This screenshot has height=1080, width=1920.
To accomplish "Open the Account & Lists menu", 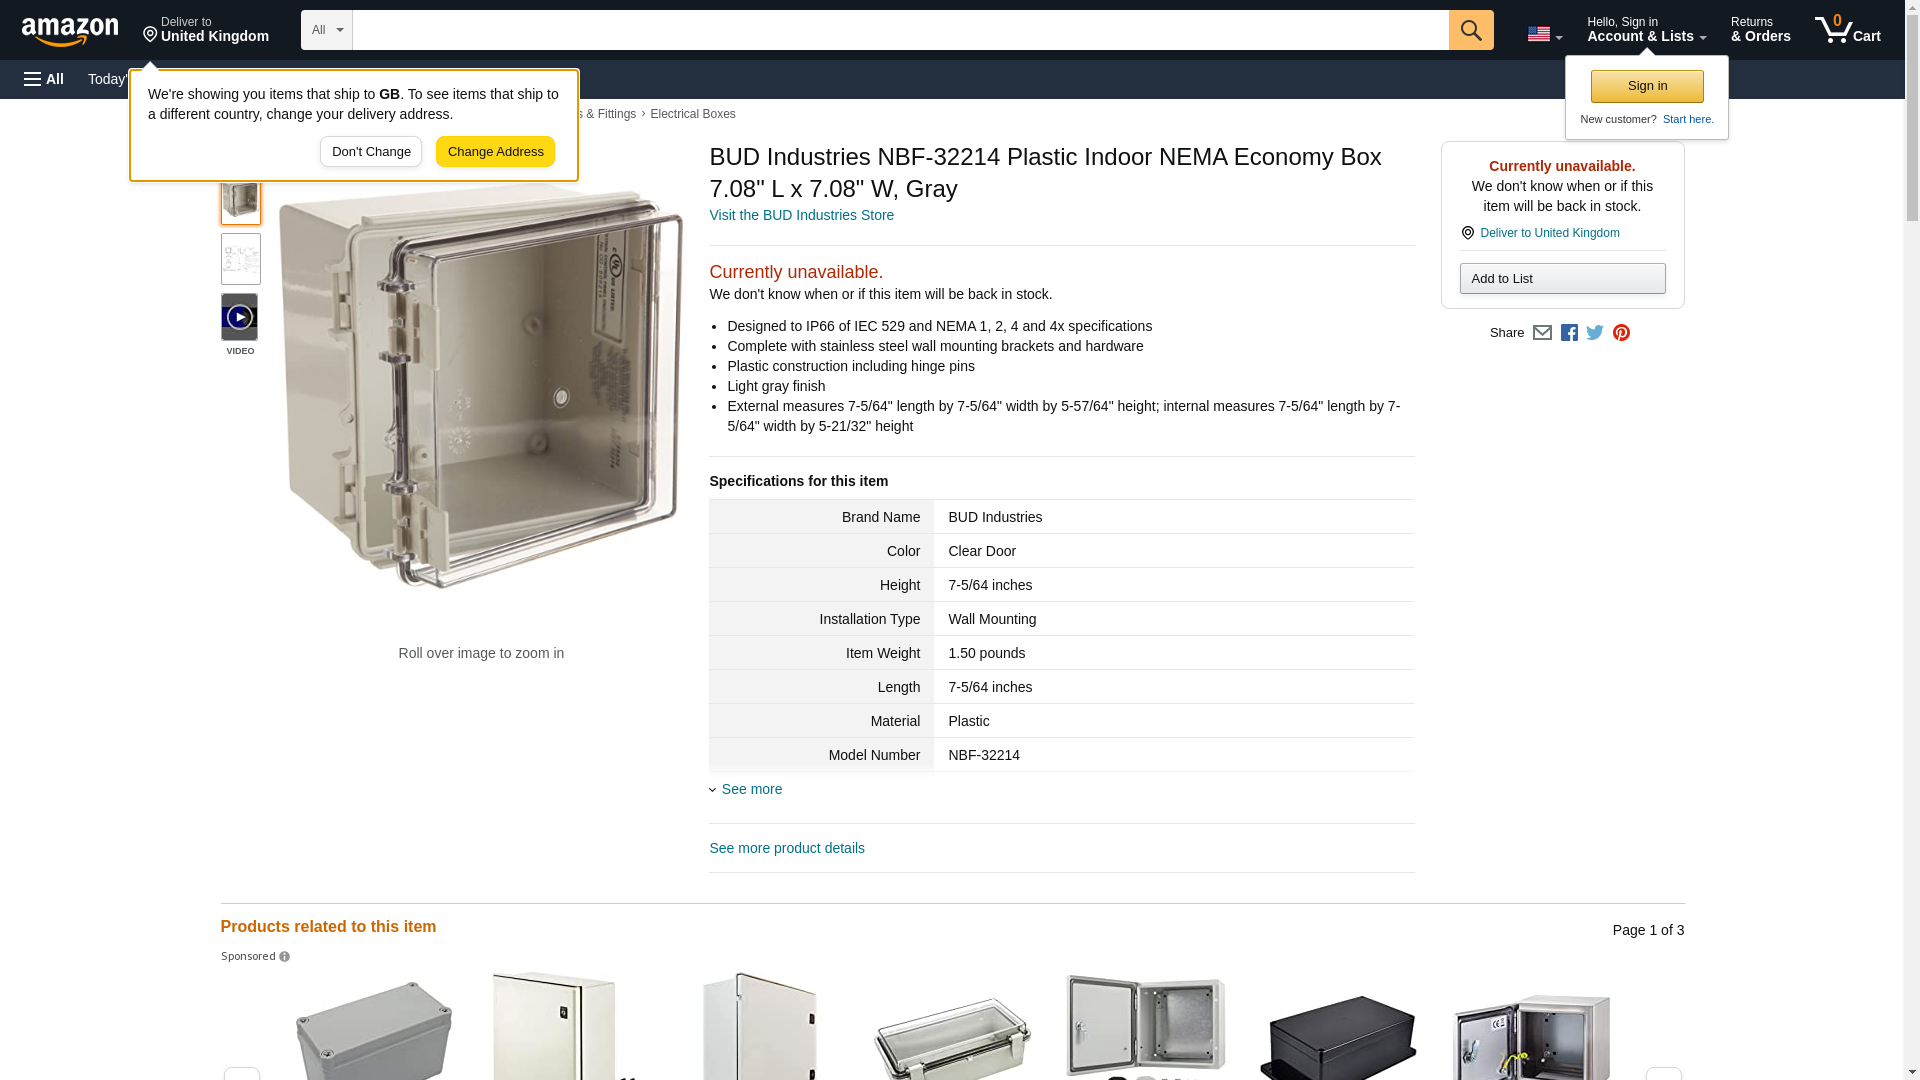I will click(1646, 30).
